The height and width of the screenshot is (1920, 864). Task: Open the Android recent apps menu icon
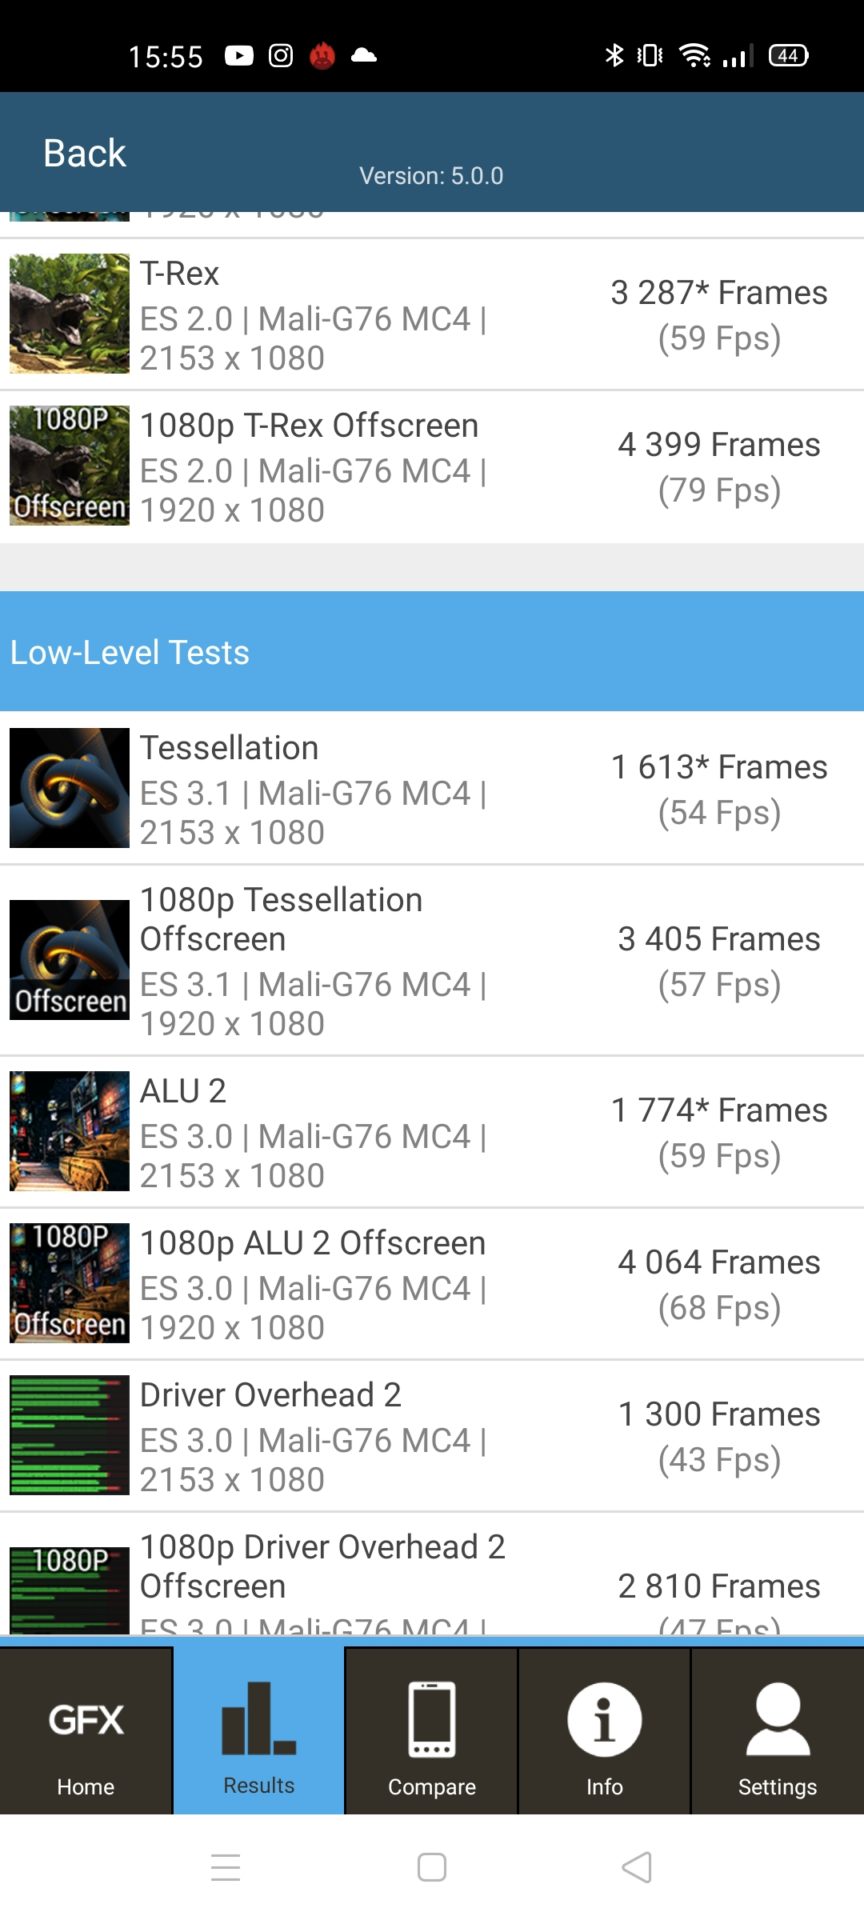coord(226,1867)
